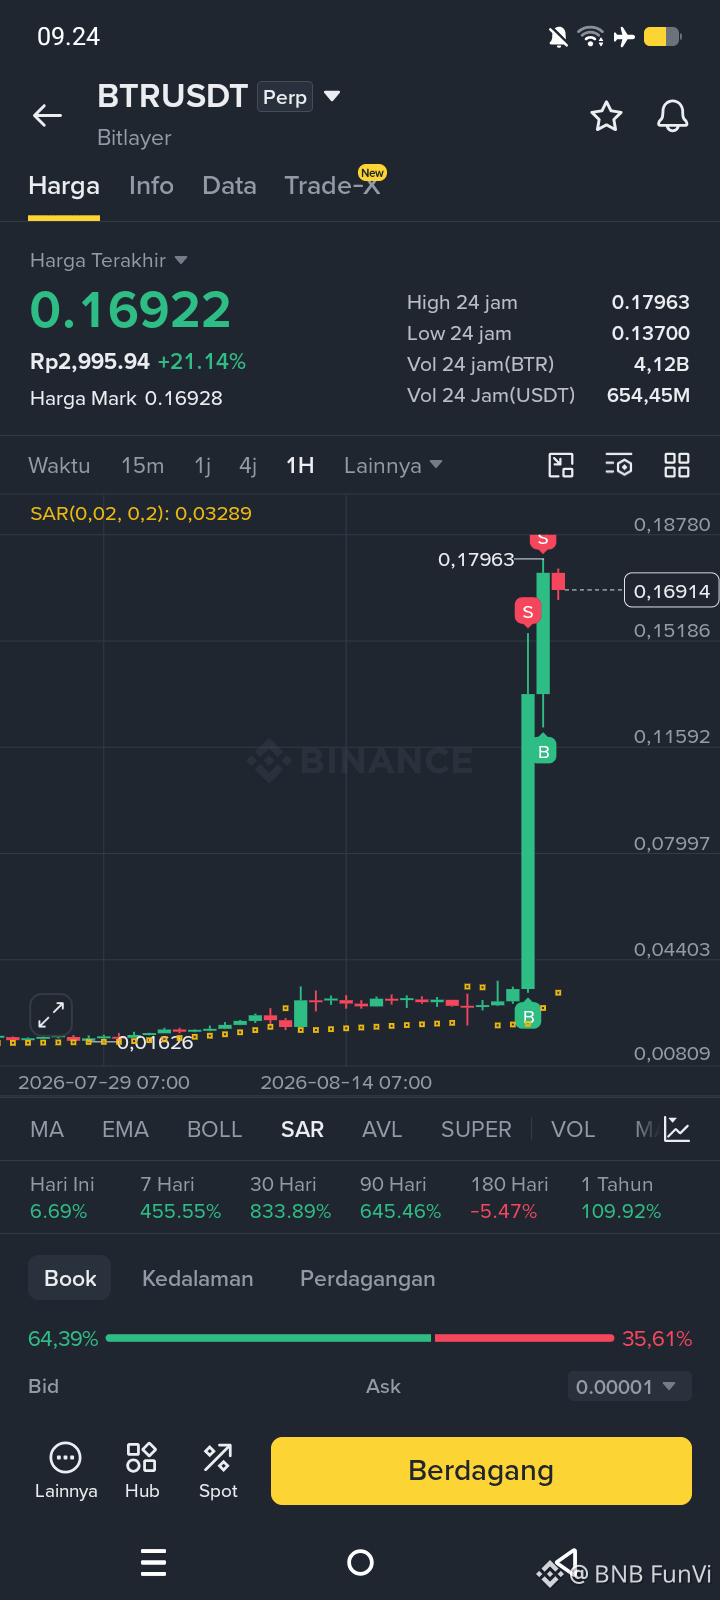Tap the last price 0.16922

pyautogui.click(x=131, y=310)
